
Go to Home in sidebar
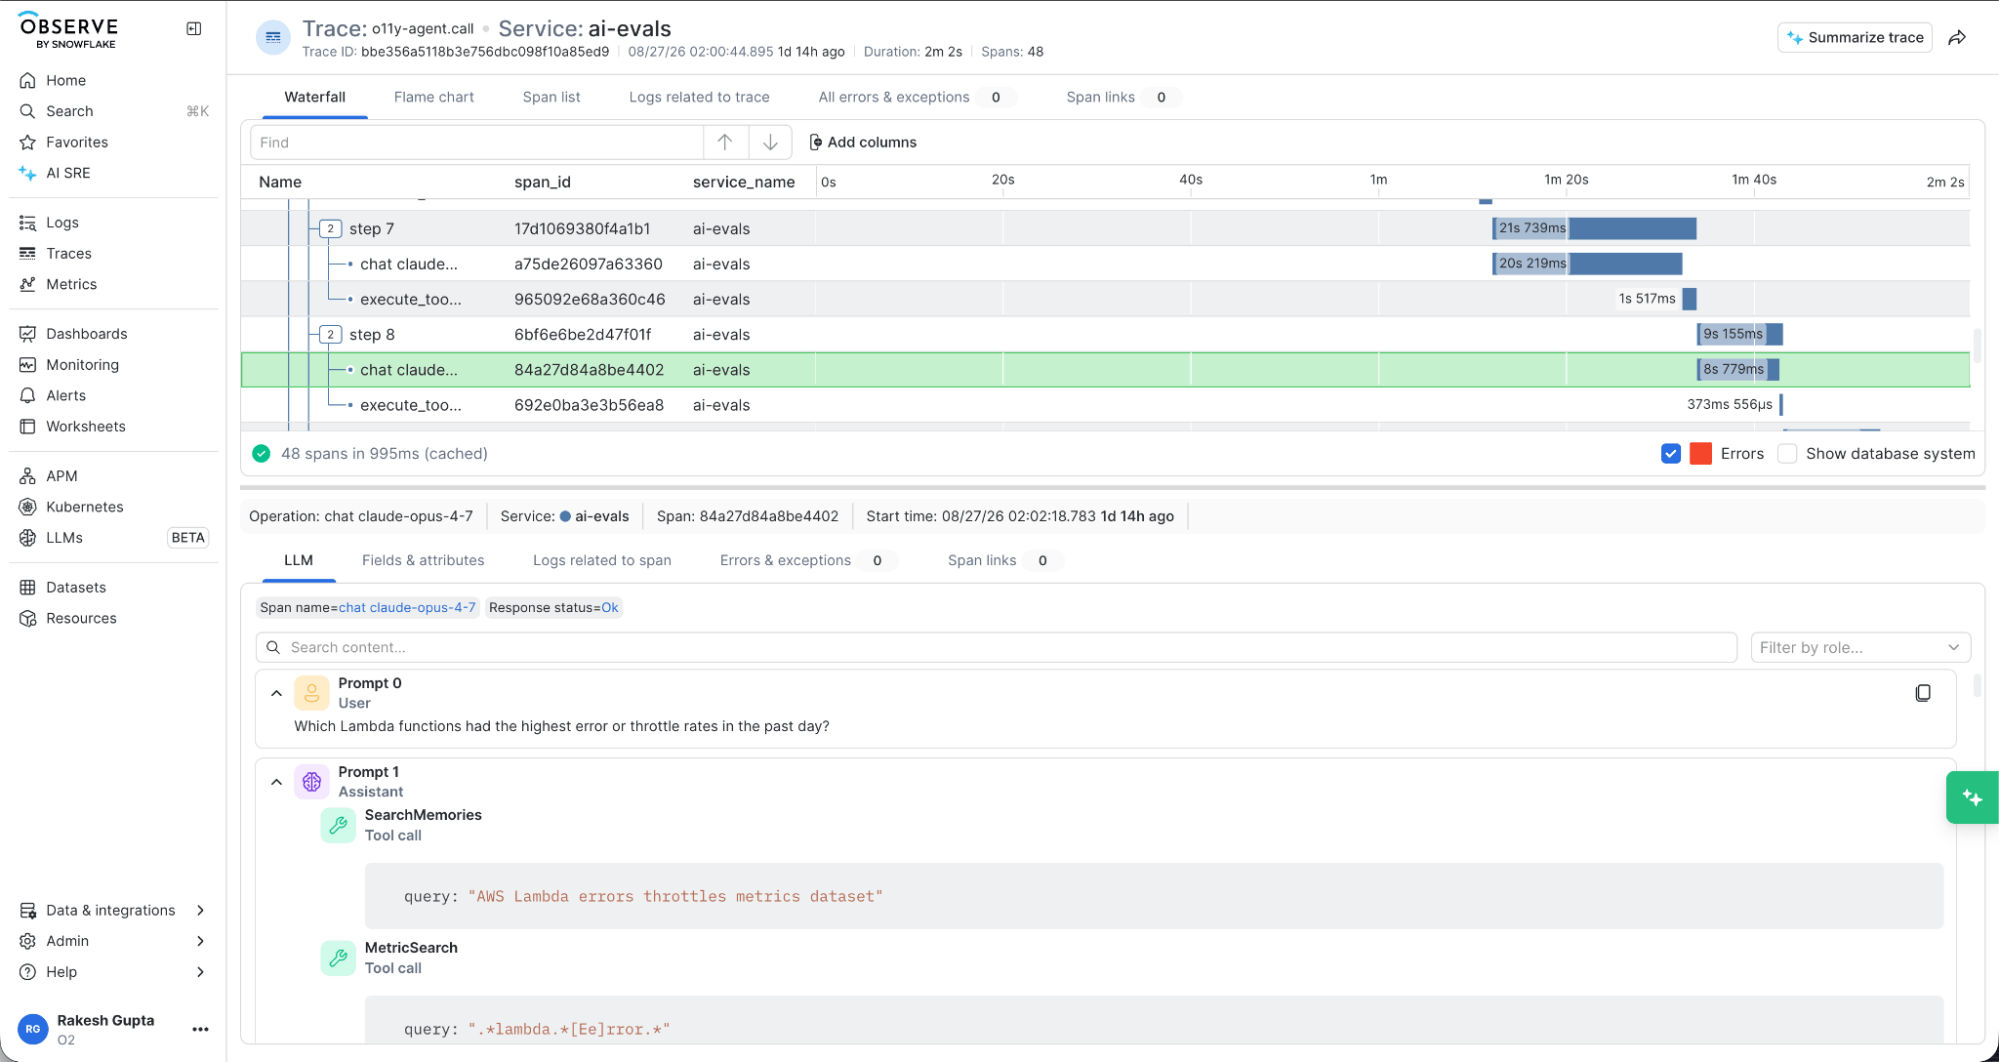pos(66,80)
